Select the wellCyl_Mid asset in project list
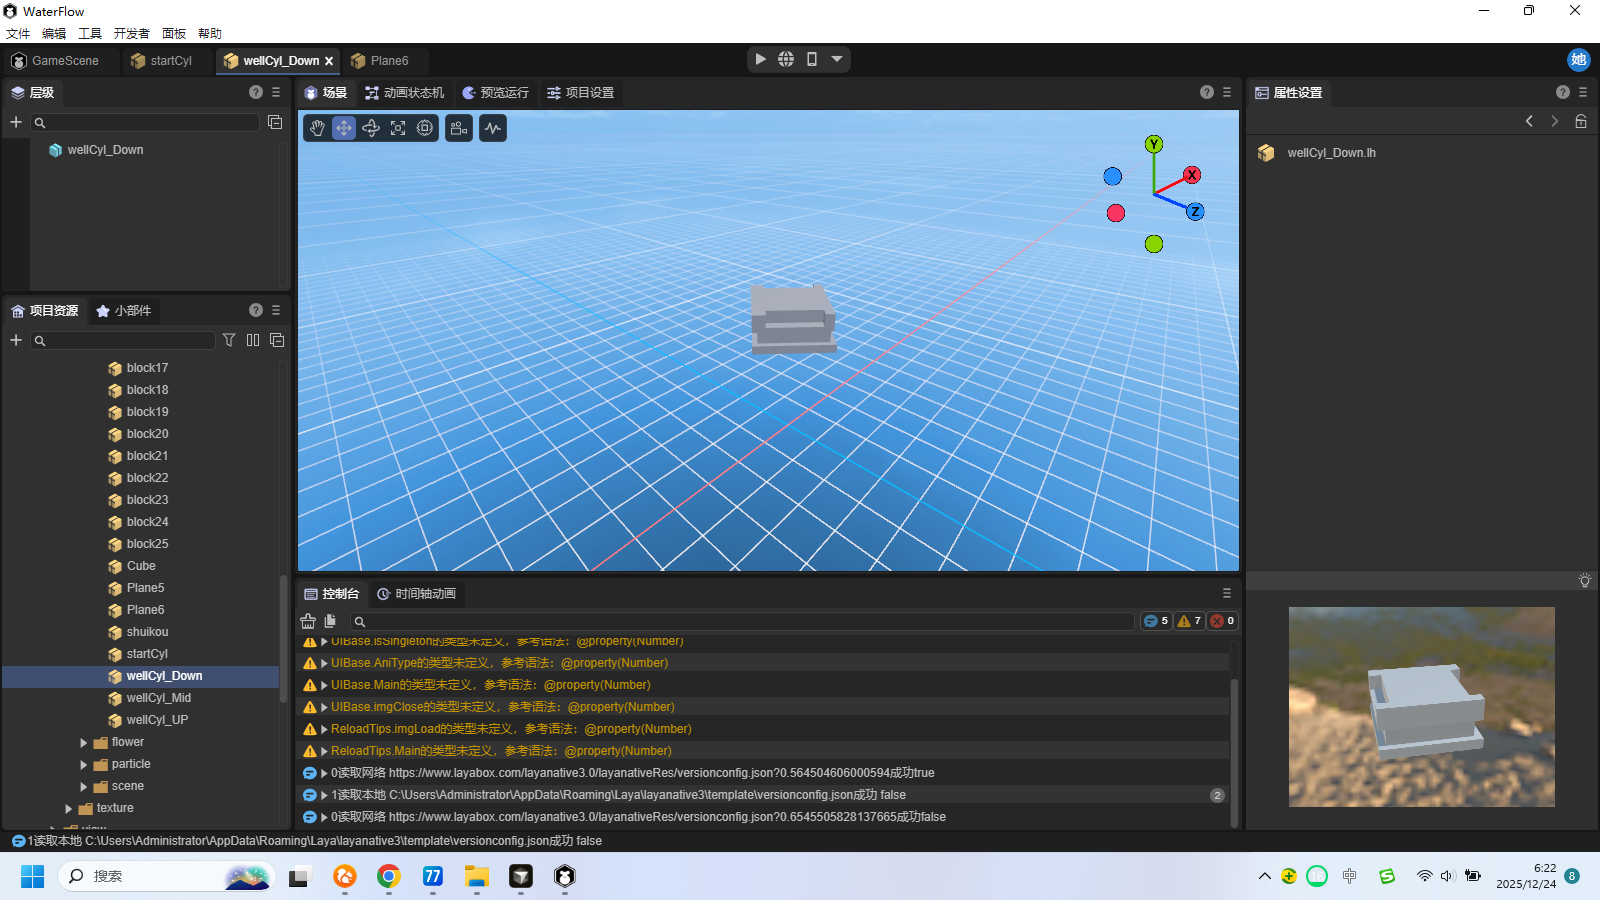 coord(158,698)
